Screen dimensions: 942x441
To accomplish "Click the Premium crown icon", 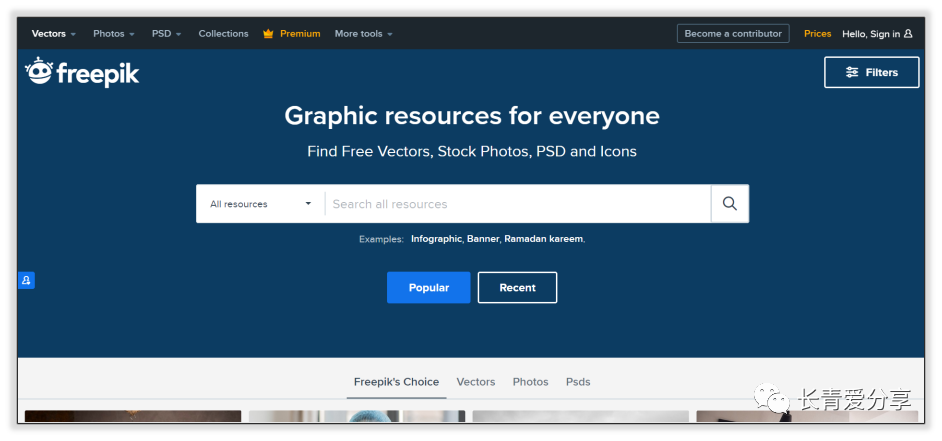I will [x=268, y=34].
